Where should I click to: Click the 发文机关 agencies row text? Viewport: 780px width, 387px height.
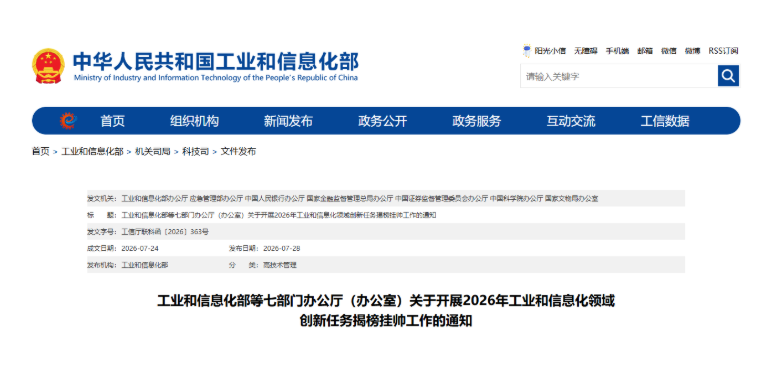[360, 198]
